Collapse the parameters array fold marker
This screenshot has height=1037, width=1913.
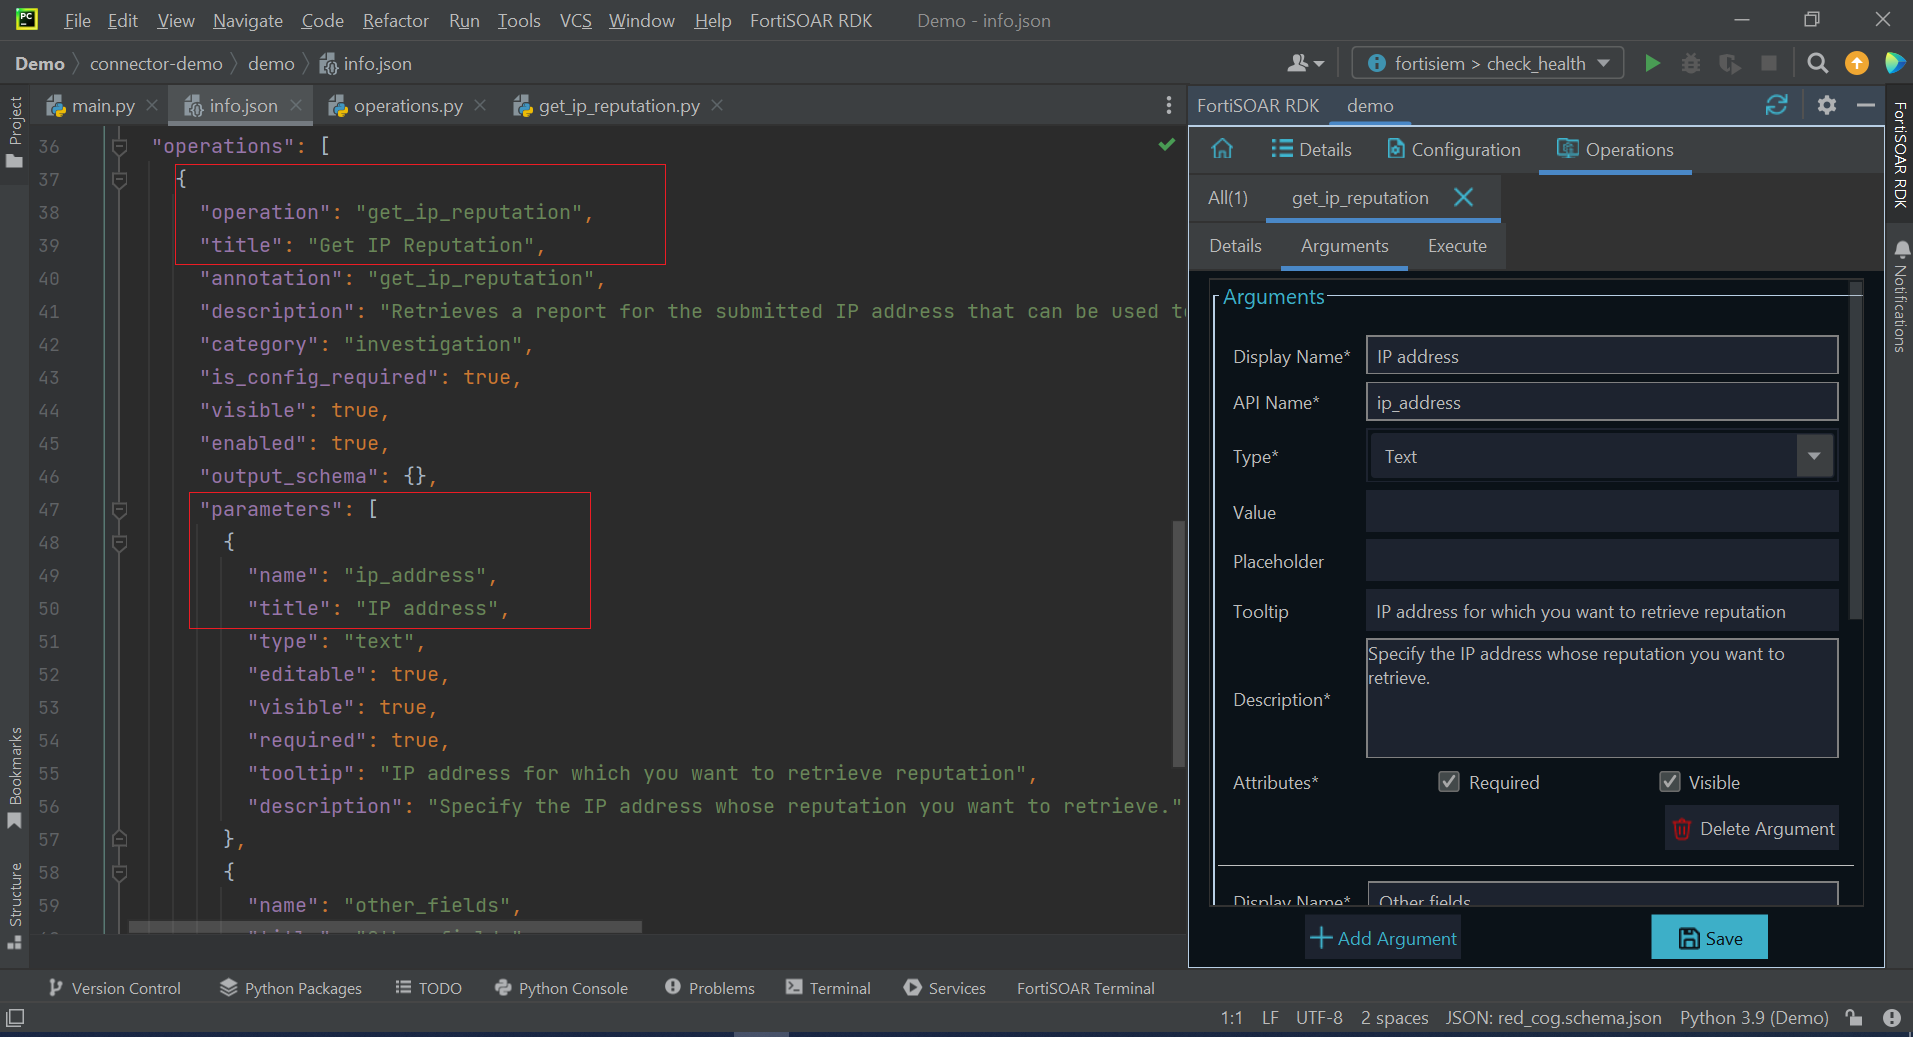[119, 510]
